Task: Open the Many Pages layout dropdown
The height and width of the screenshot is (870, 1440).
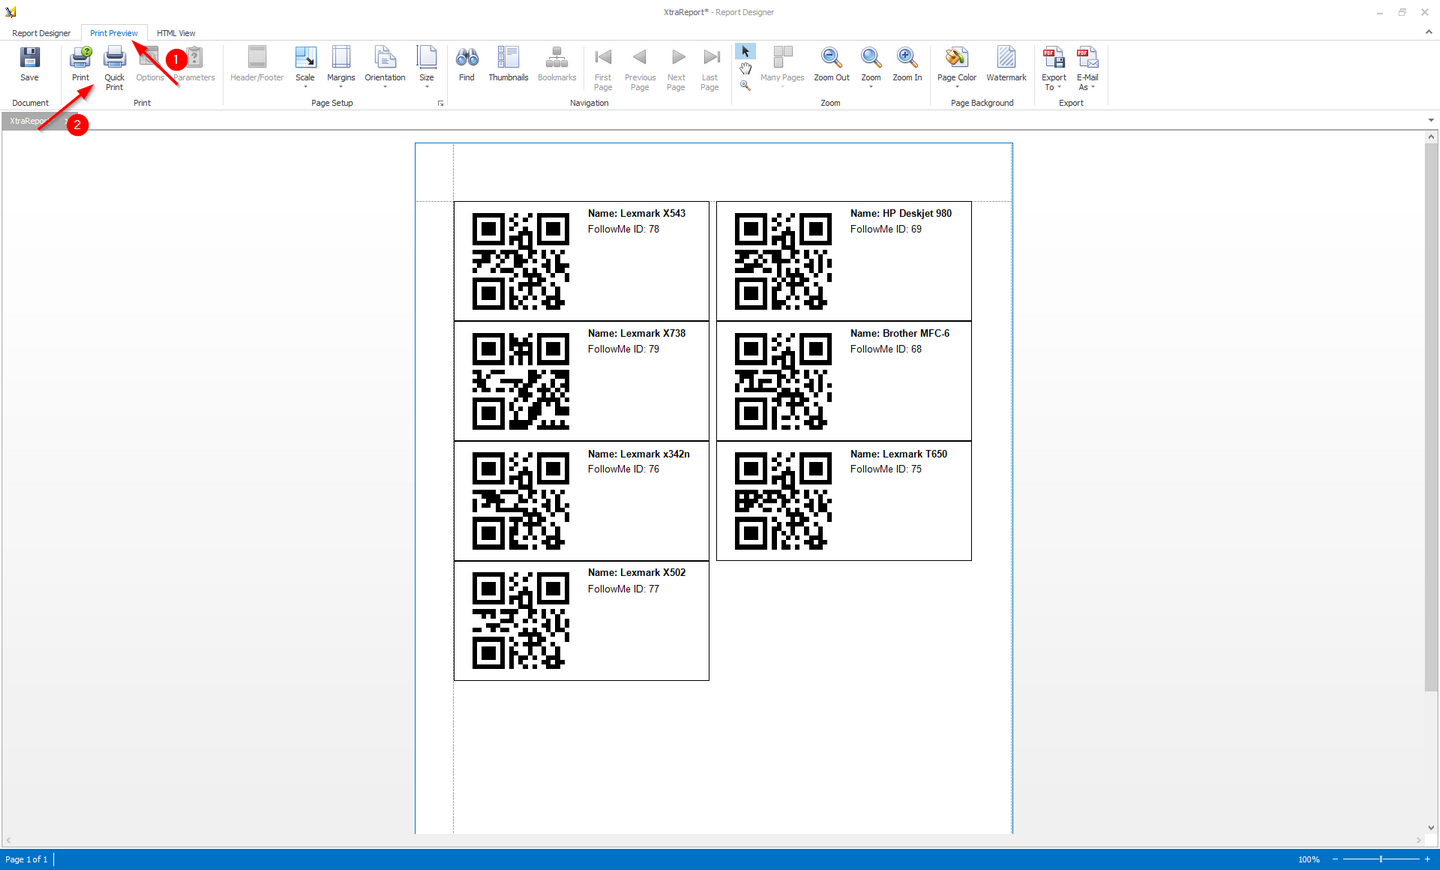Action: tap(782, 68)
